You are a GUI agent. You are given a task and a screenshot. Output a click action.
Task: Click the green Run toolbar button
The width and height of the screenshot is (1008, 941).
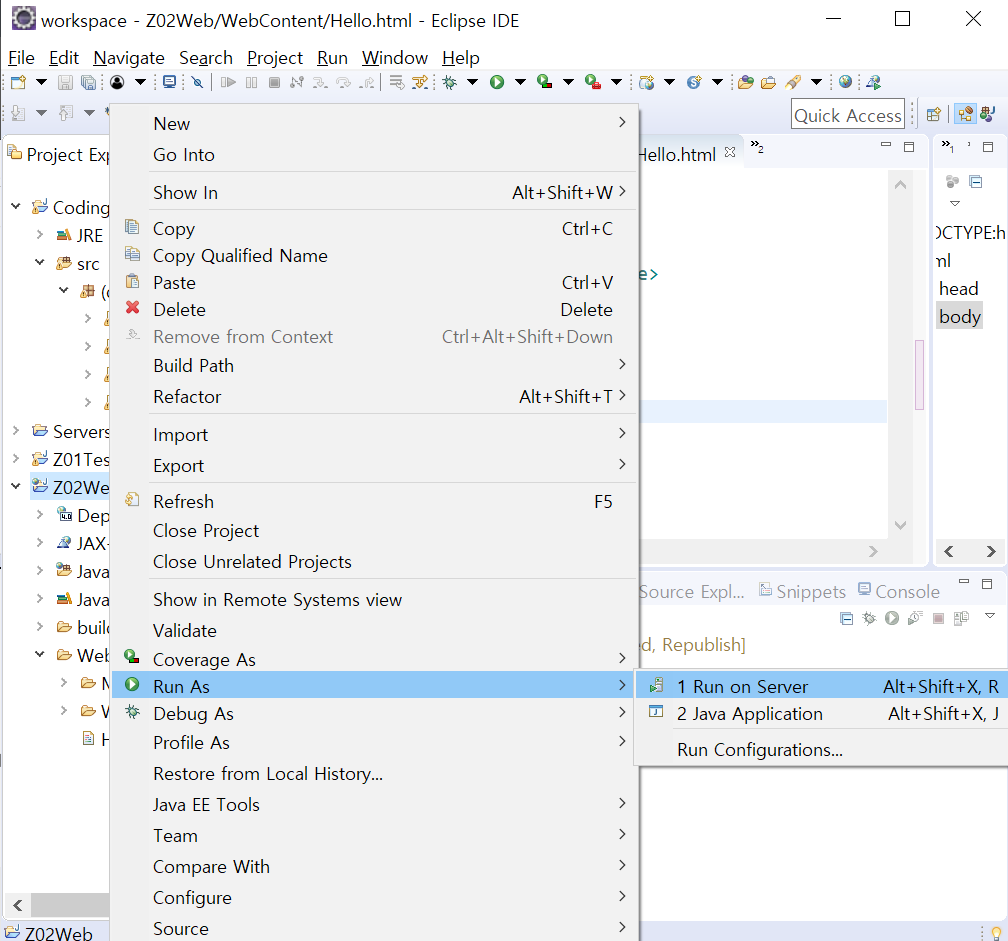click(x=497, y=82)
